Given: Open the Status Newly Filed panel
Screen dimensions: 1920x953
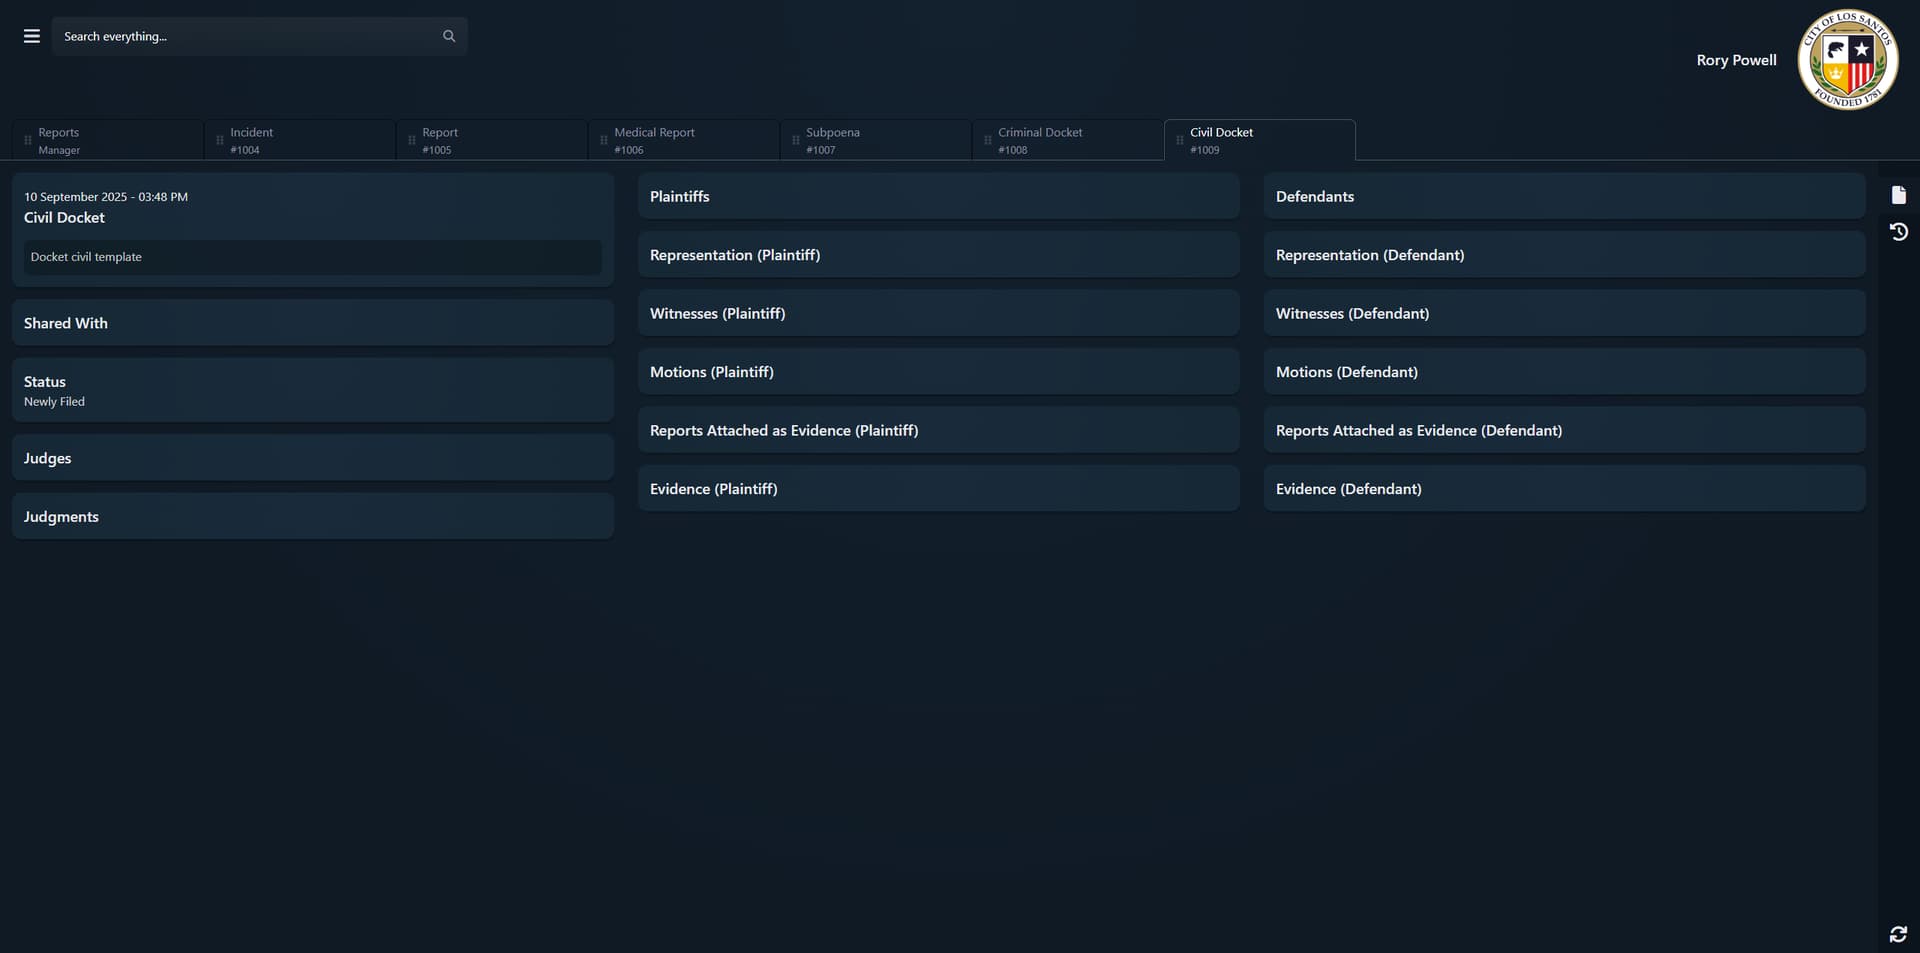Looking at the screenshot, I should coord(312,390).
